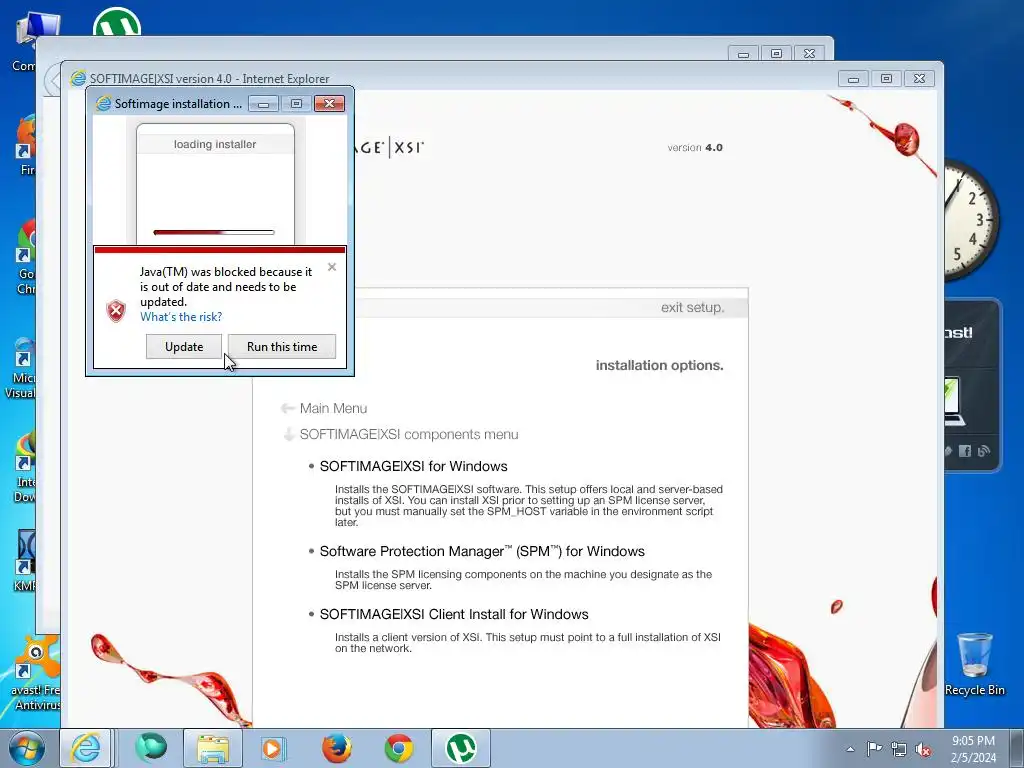Choose Run this time for Java
The image size is (1024, 768).
[x=282, y=347]
